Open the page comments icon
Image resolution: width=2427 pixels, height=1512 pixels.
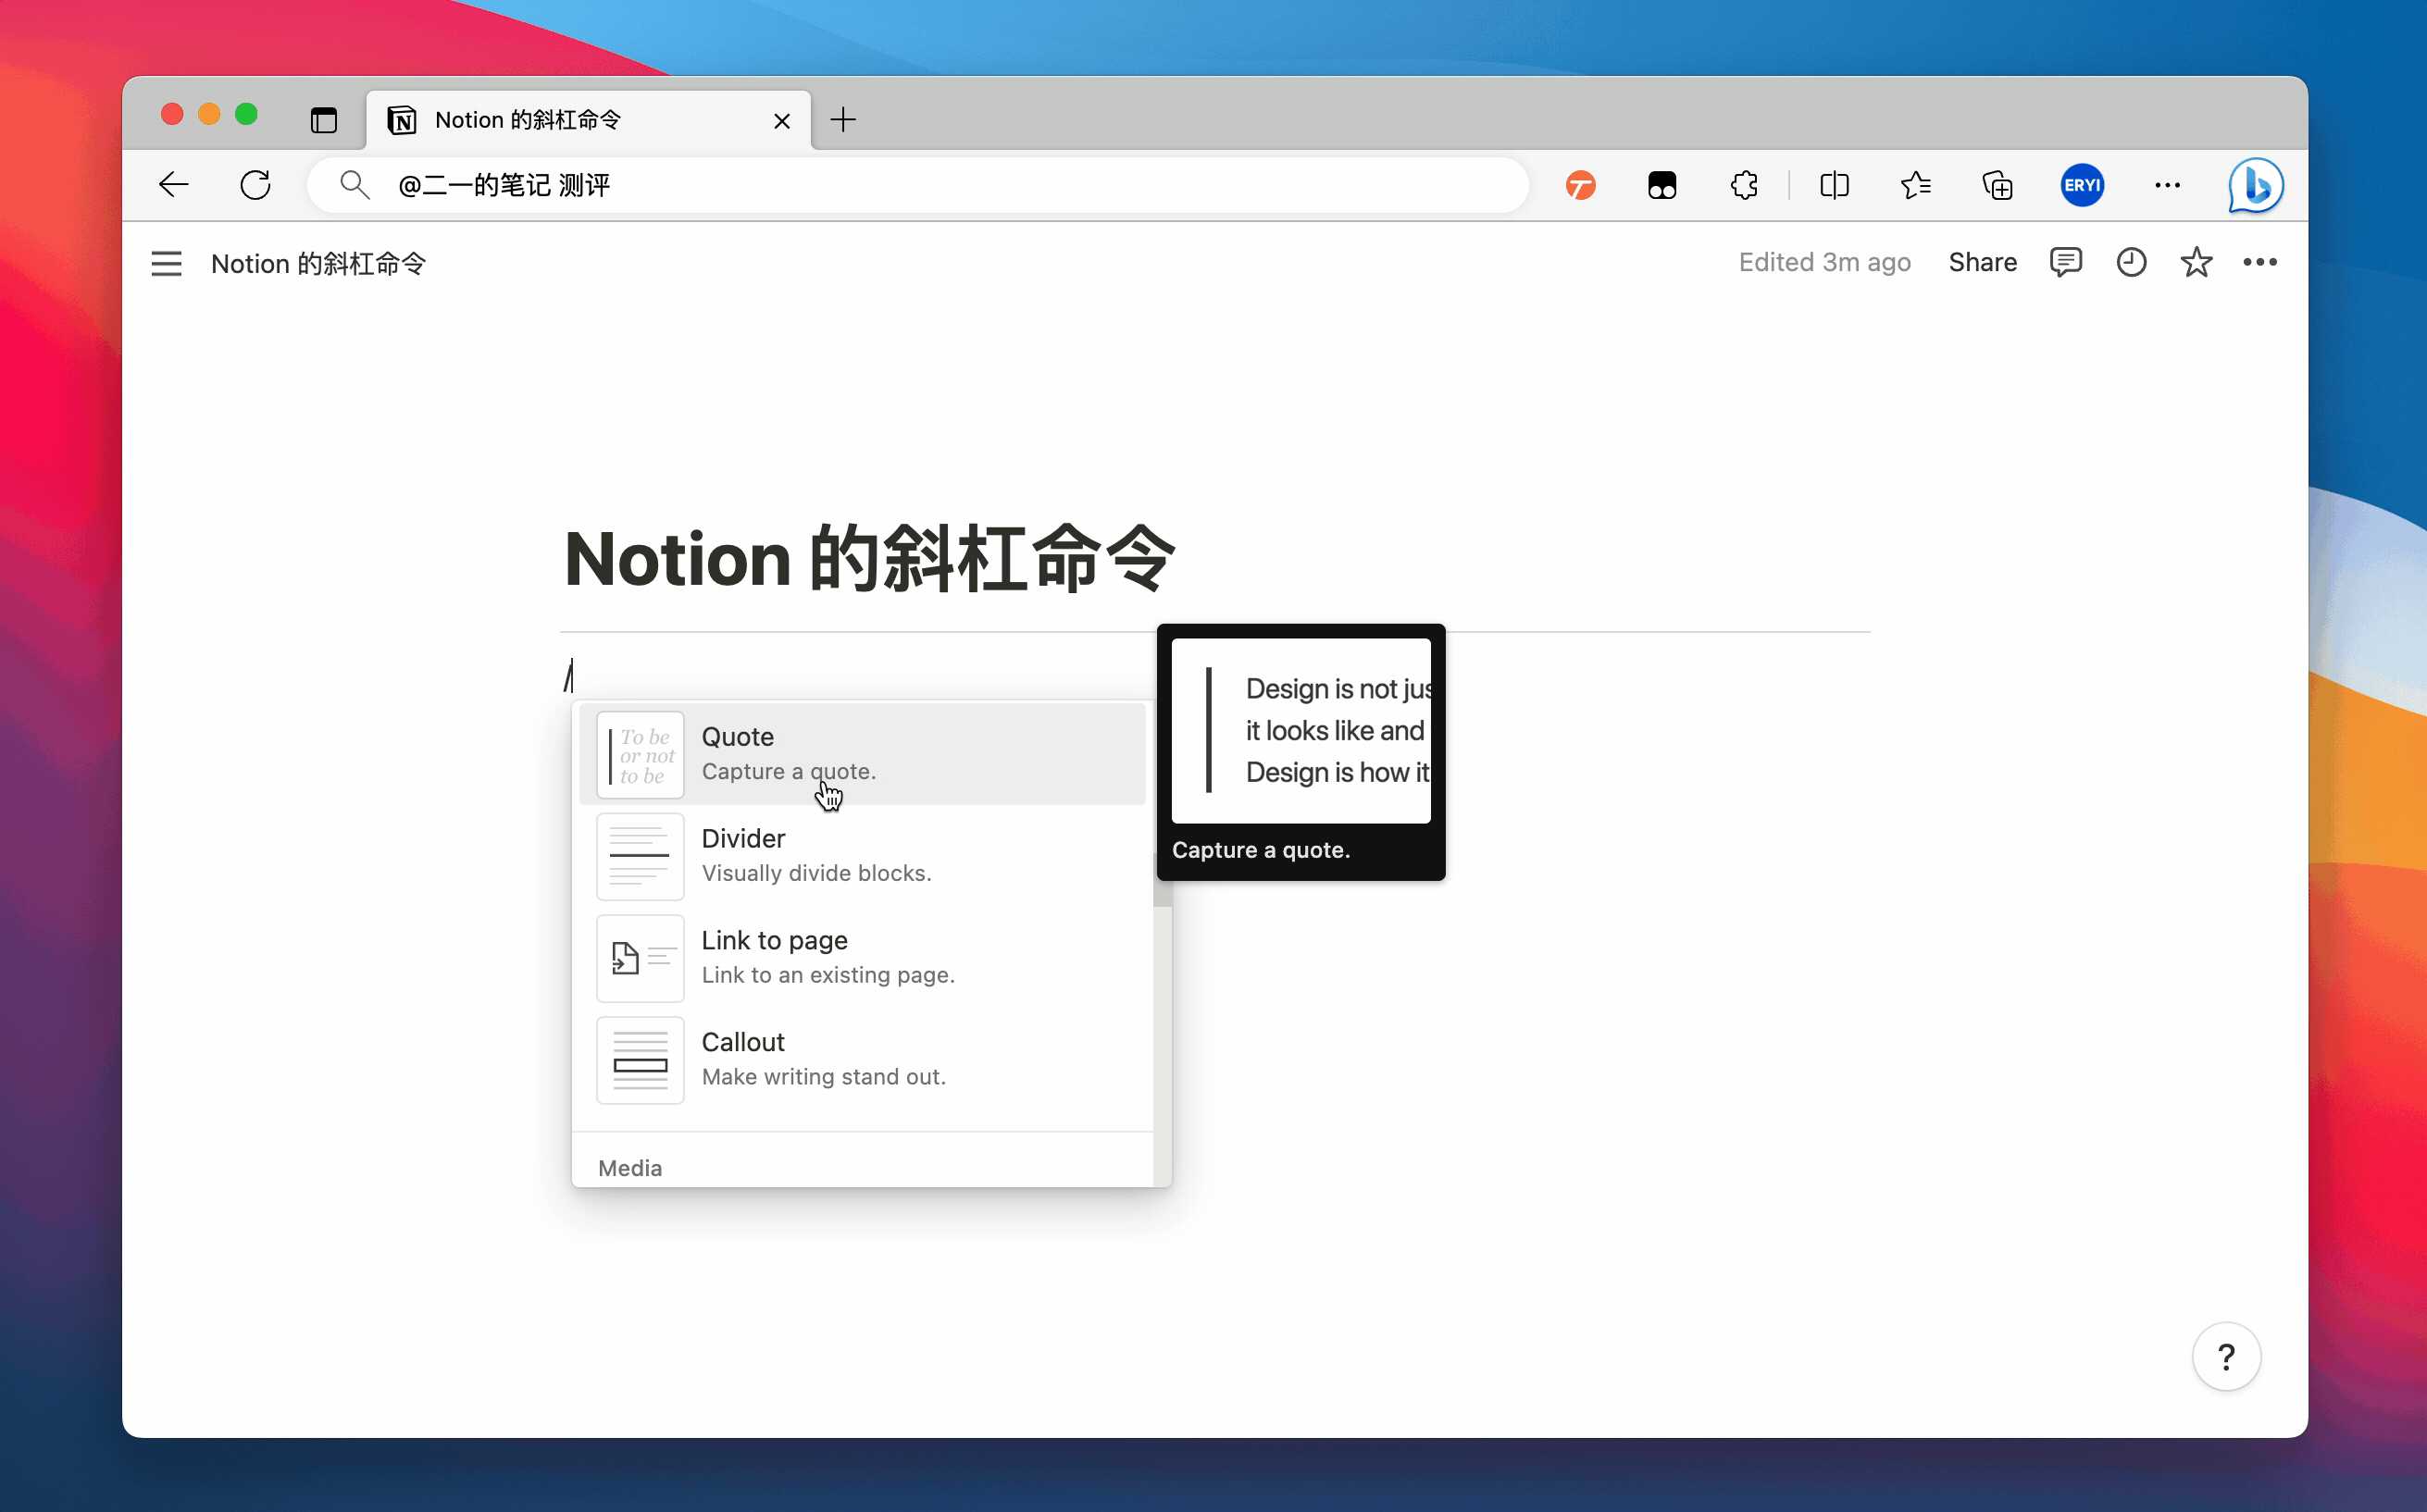point(2065,262)
